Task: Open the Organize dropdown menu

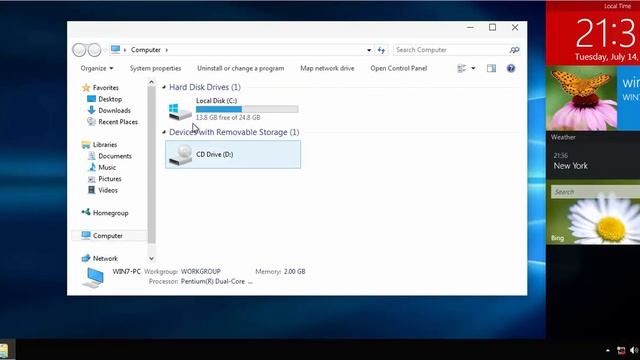Action: [97, 68]
